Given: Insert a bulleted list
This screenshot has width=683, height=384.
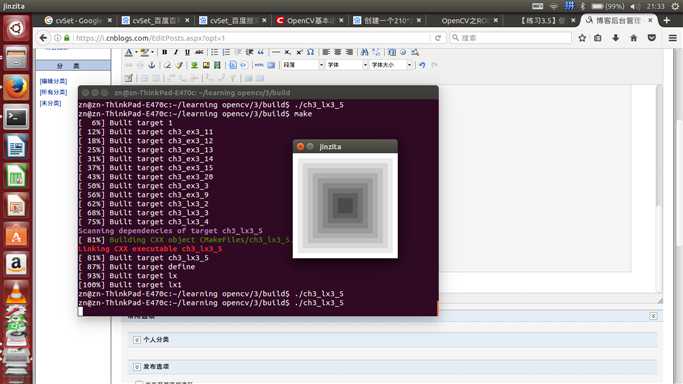Looking at the screenshot, I should tap(214, 52).
